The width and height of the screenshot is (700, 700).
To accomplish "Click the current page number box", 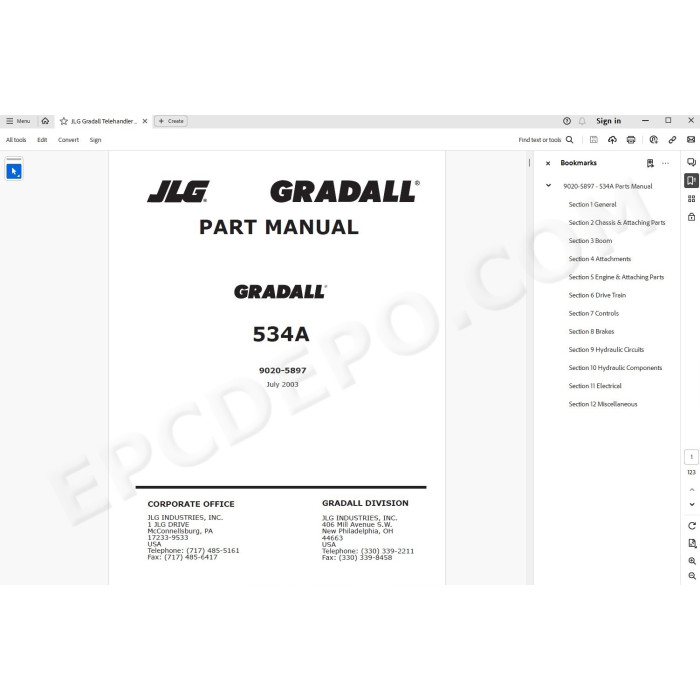I will tap(691, 457).
